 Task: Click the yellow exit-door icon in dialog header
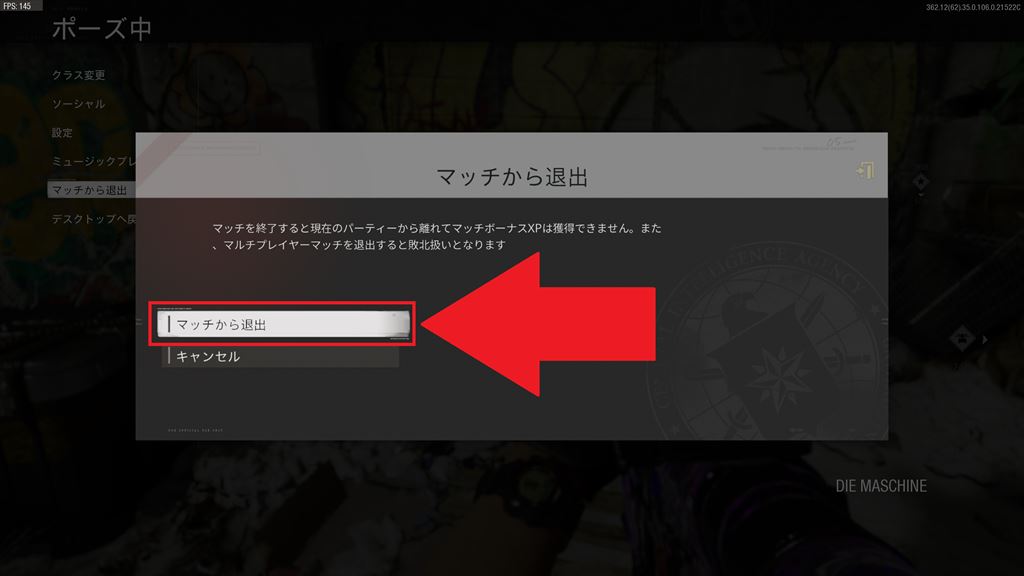point(865,171)
